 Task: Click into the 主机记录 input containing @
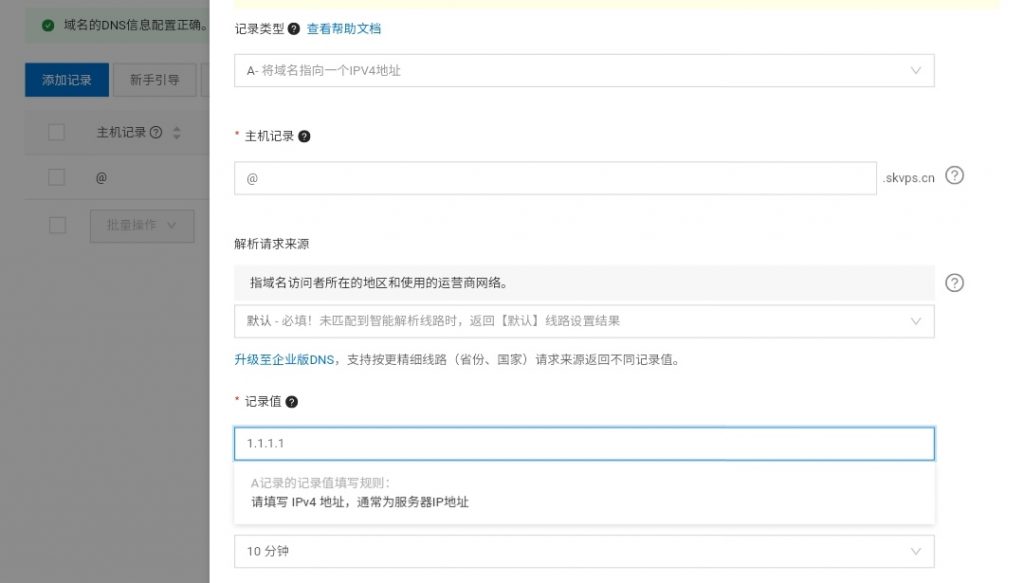tap(555, 178)
